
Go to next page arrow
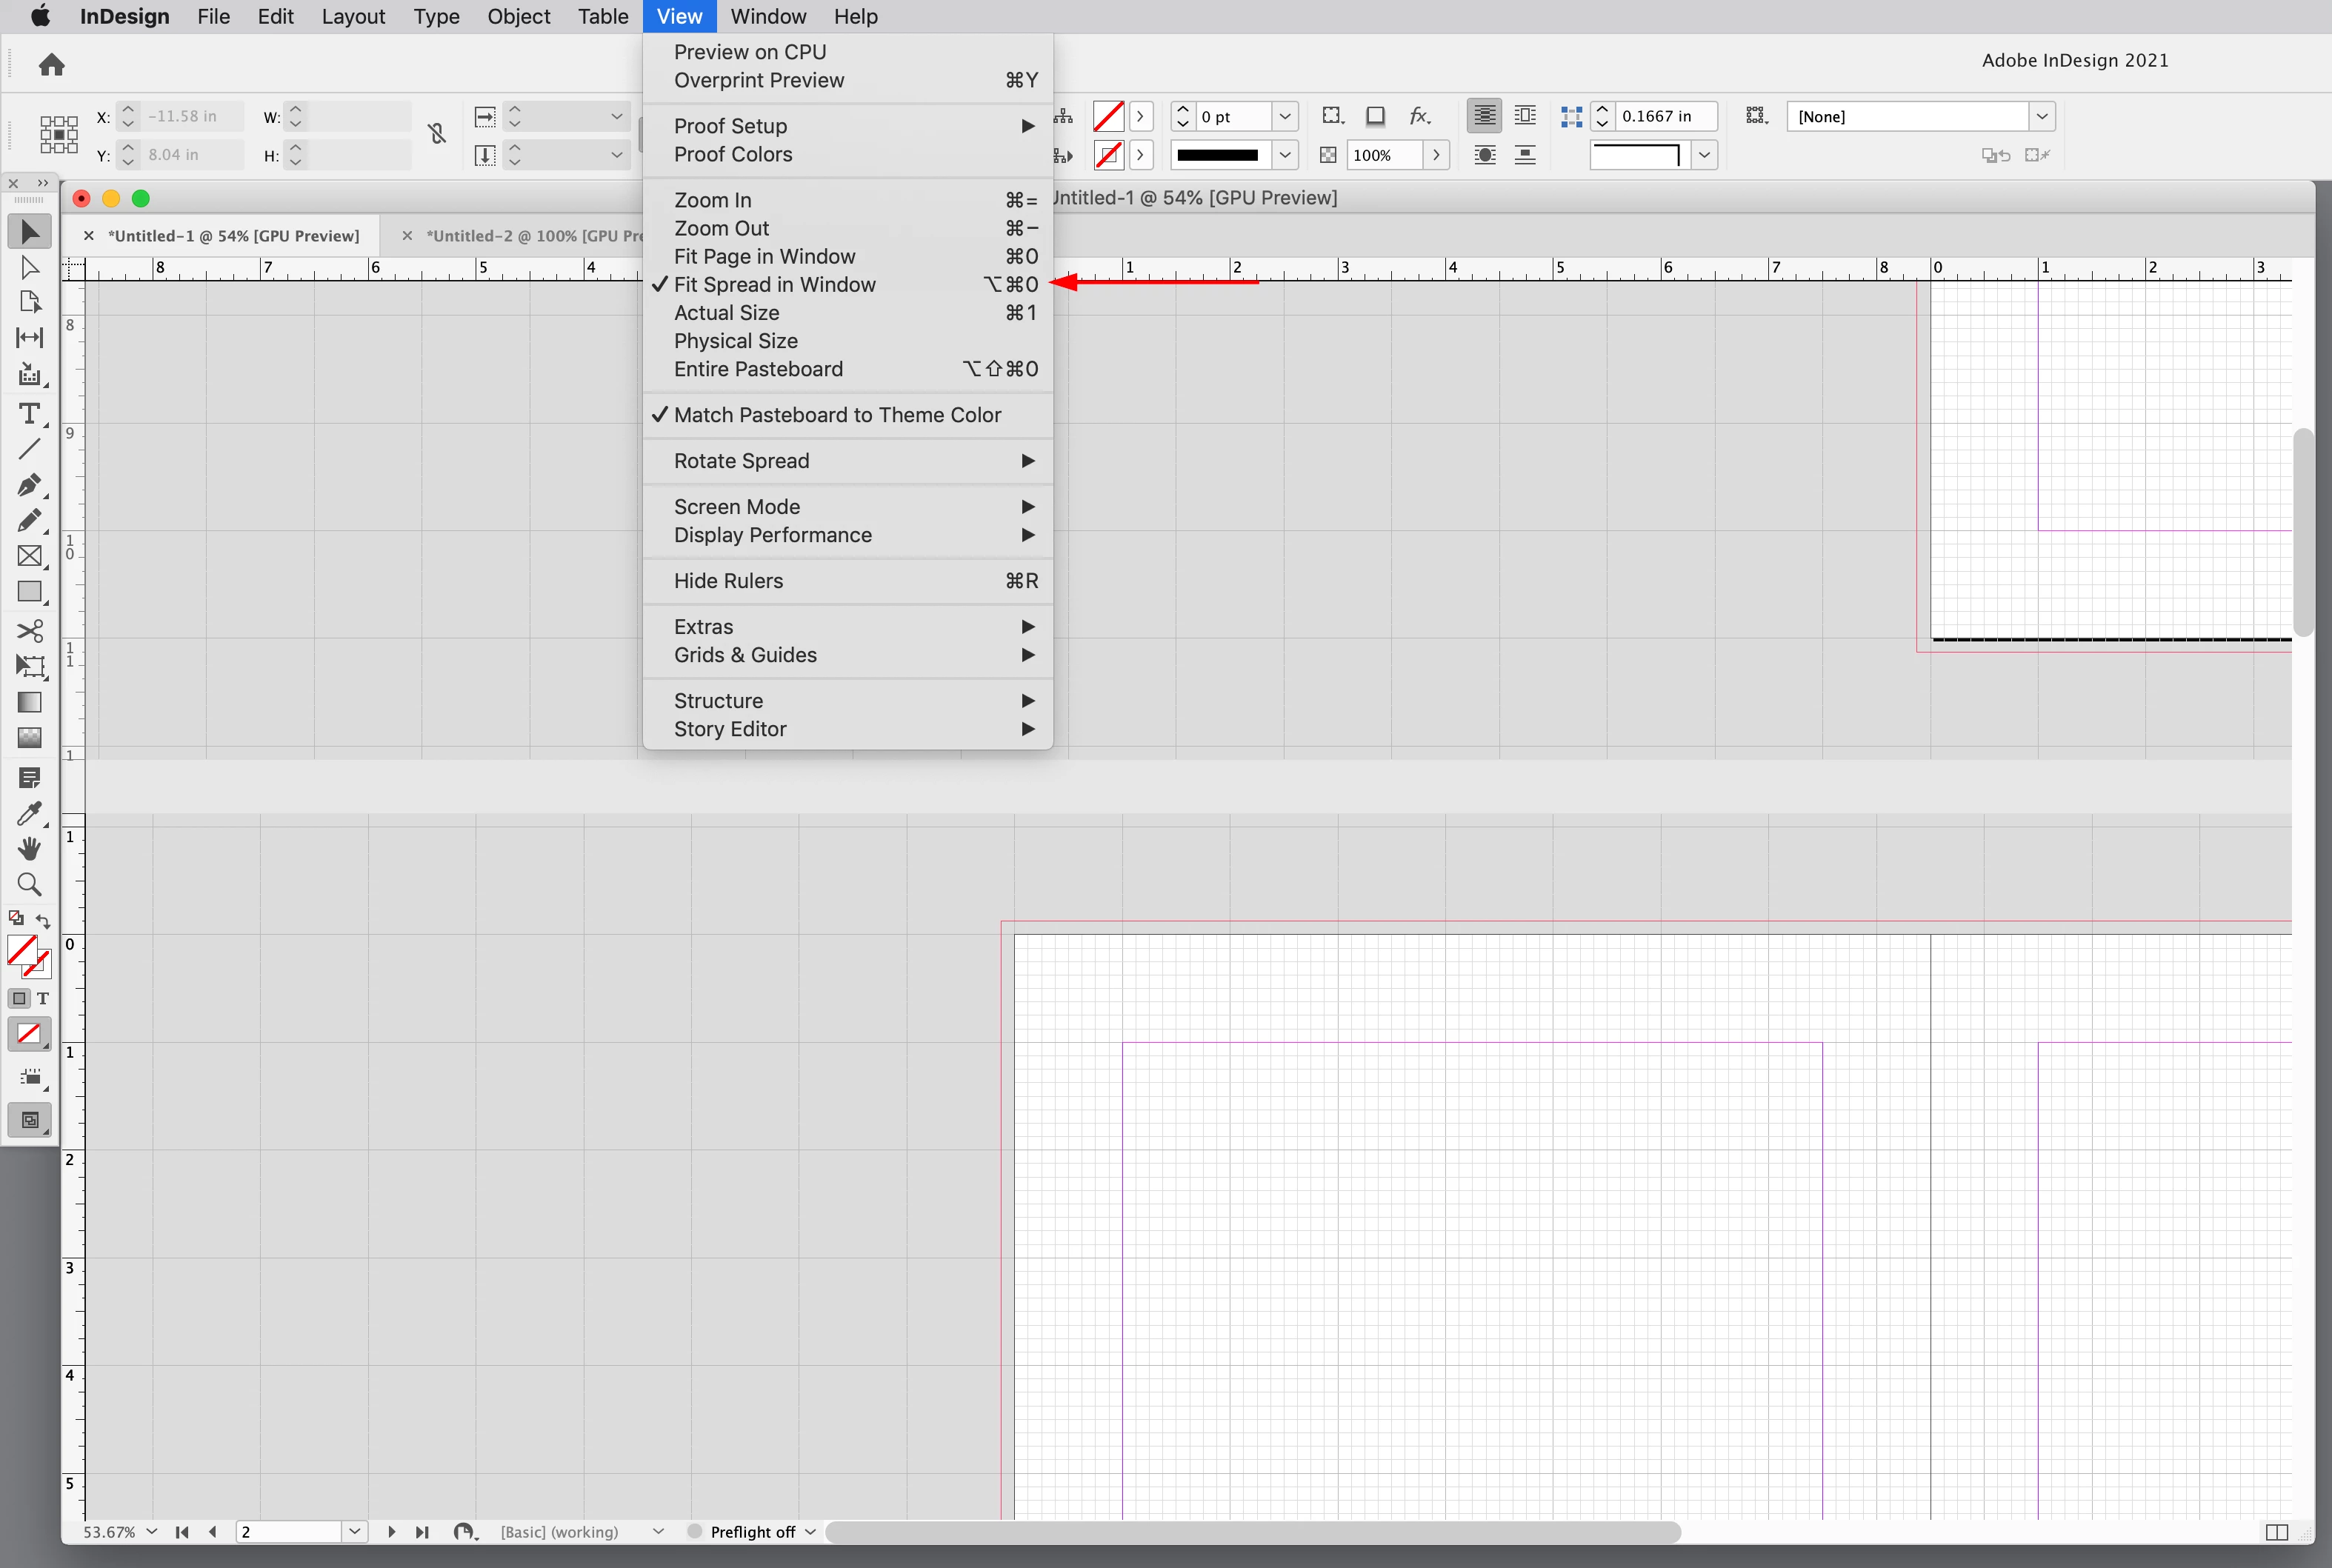pos(391,1531)
